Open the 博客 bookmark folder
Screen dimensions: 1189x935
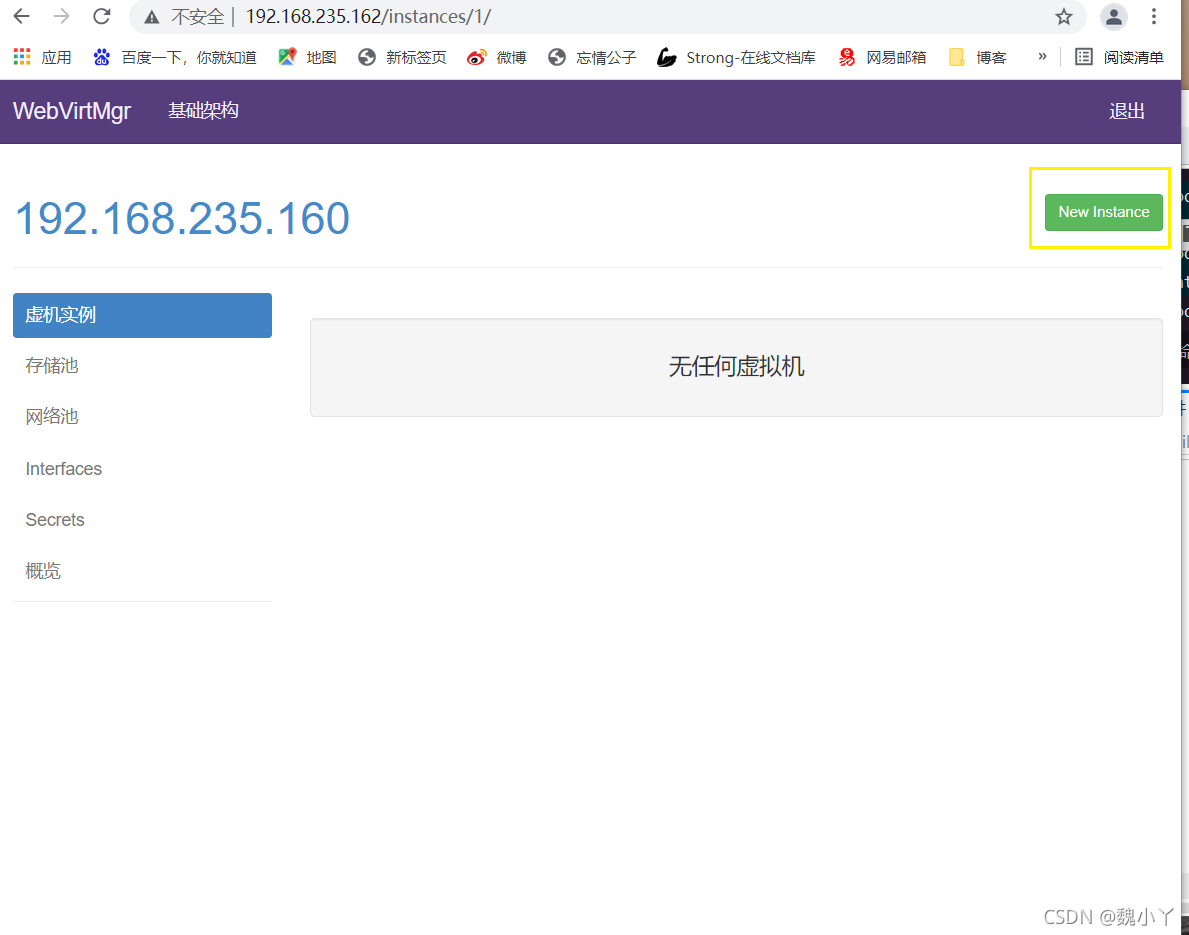tap(978, 57)
